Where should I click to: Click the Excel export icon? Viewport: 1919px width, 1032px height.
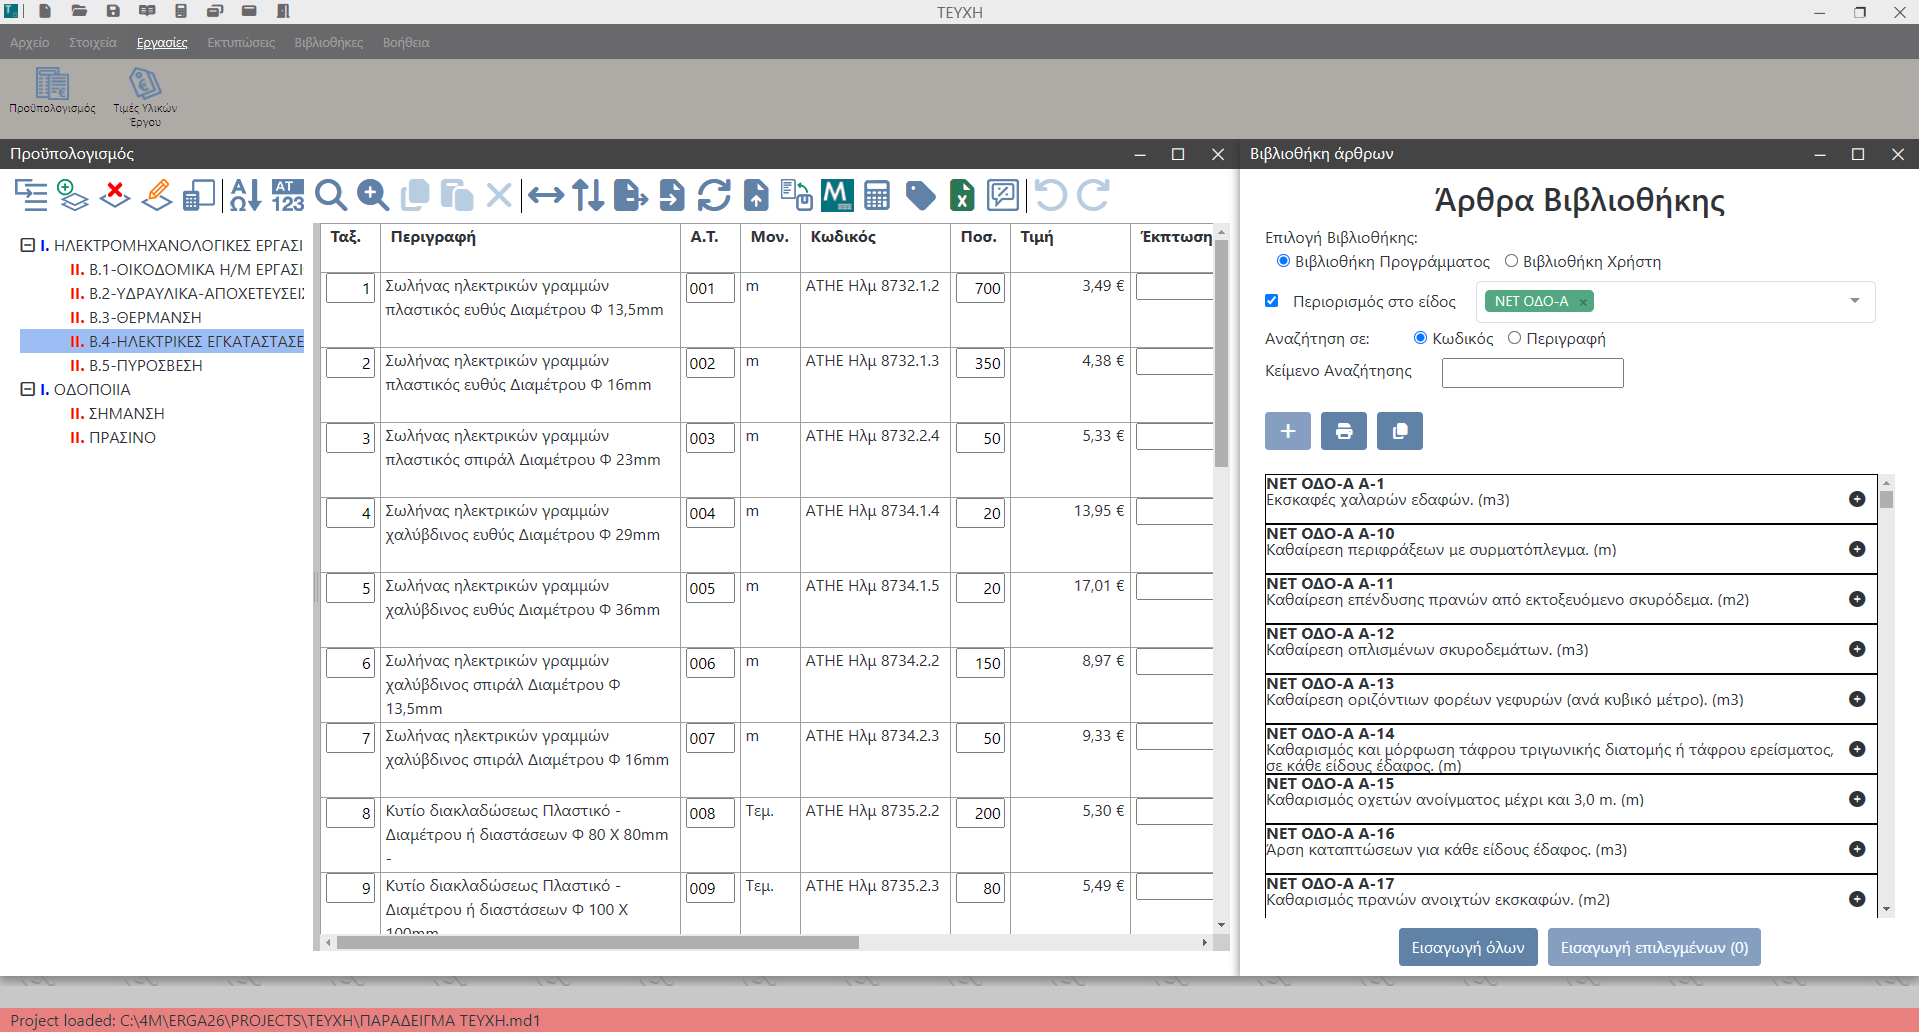(961, 195)
